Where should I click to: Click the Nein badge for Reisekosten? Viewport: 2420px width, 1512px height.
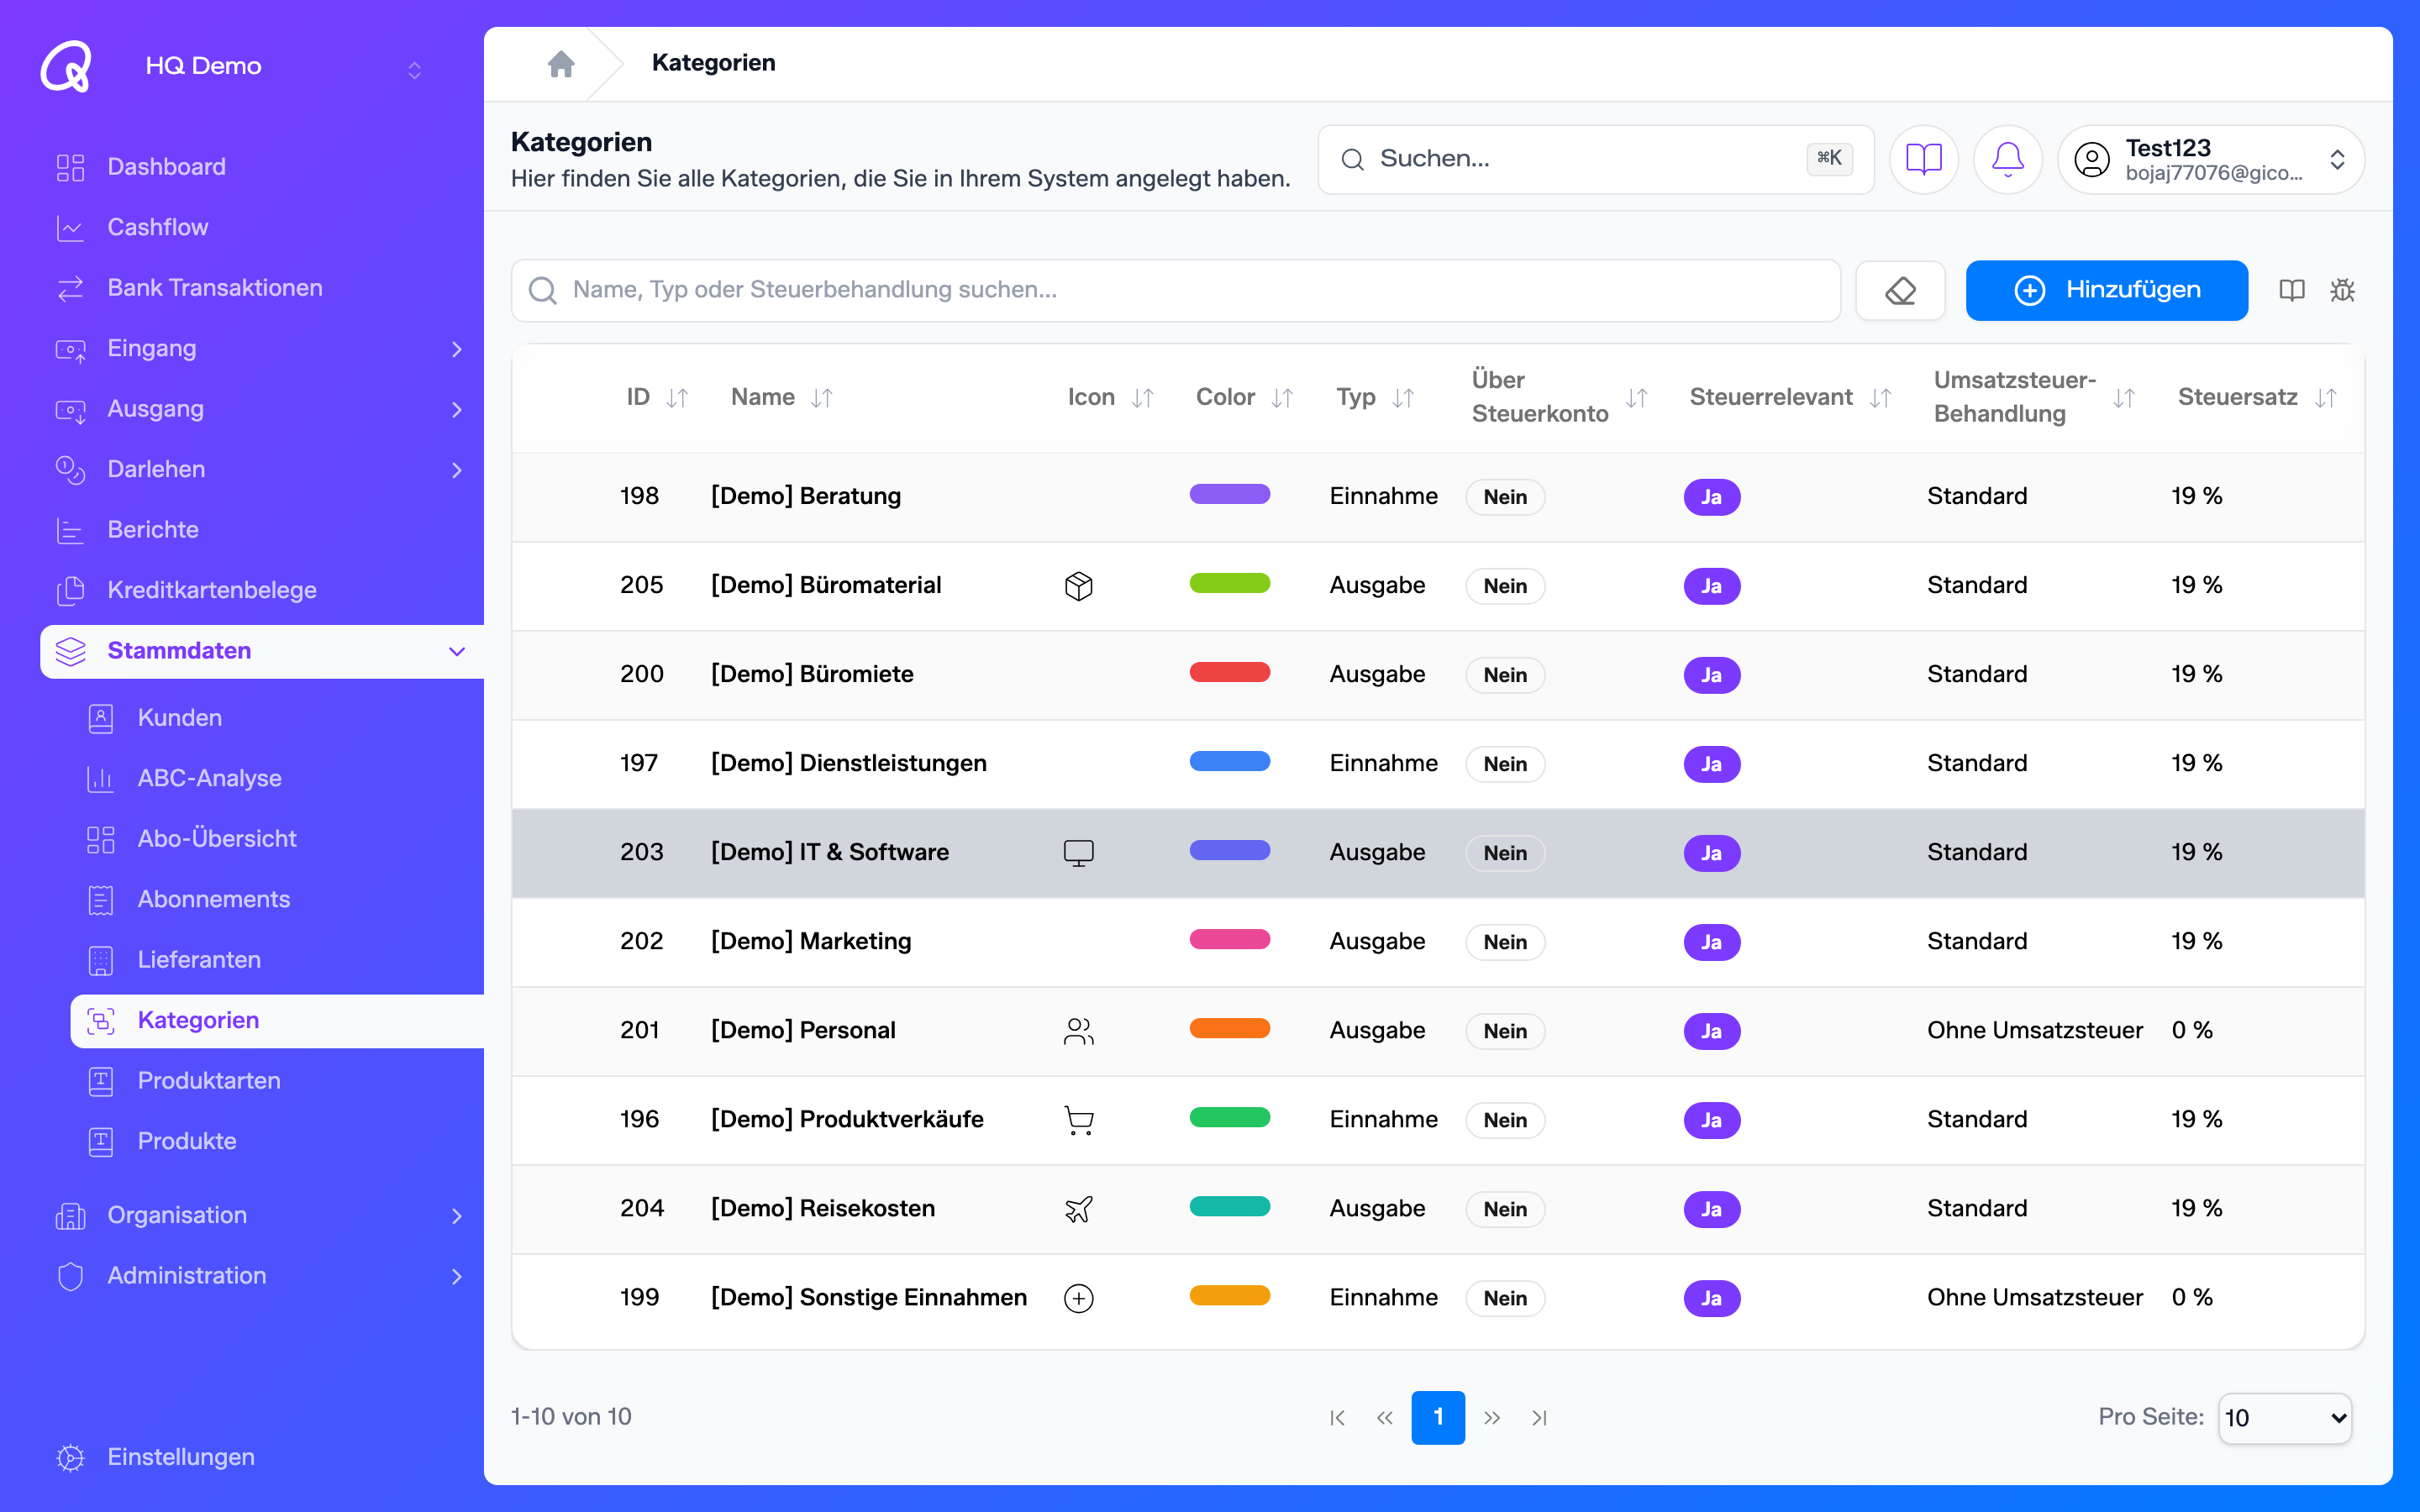1505,1209
